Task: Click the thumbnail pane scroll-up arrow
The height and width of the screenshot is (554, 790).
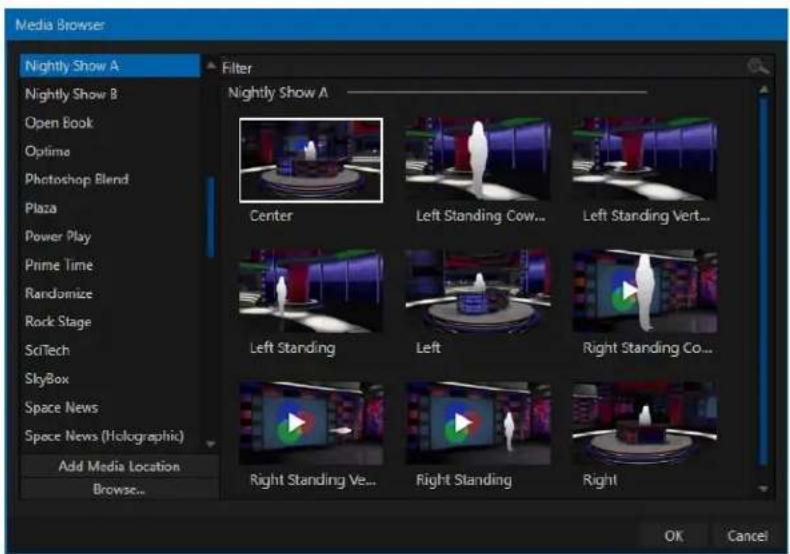Action: [x=764, y=90]
